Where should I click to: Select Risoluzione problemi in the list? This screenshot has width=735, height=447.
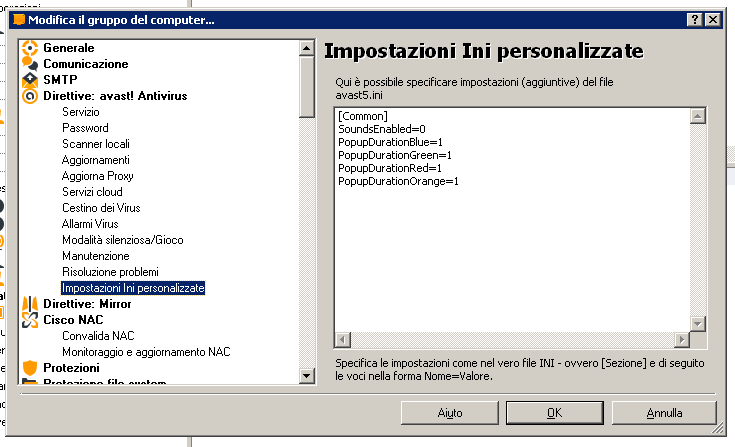[110, 272]
